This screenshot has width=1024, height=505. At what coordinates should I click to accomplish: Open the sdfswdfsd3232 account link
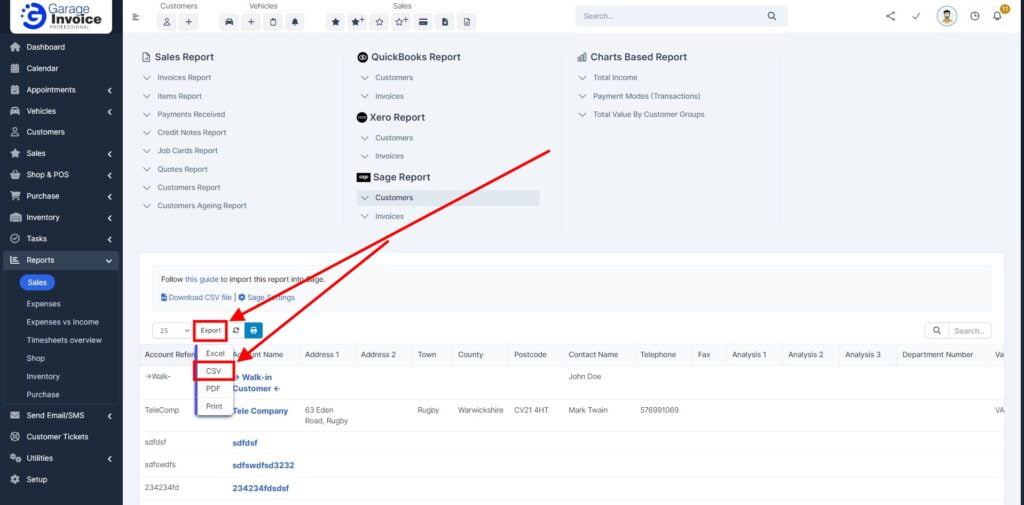[x=263, y=465]
